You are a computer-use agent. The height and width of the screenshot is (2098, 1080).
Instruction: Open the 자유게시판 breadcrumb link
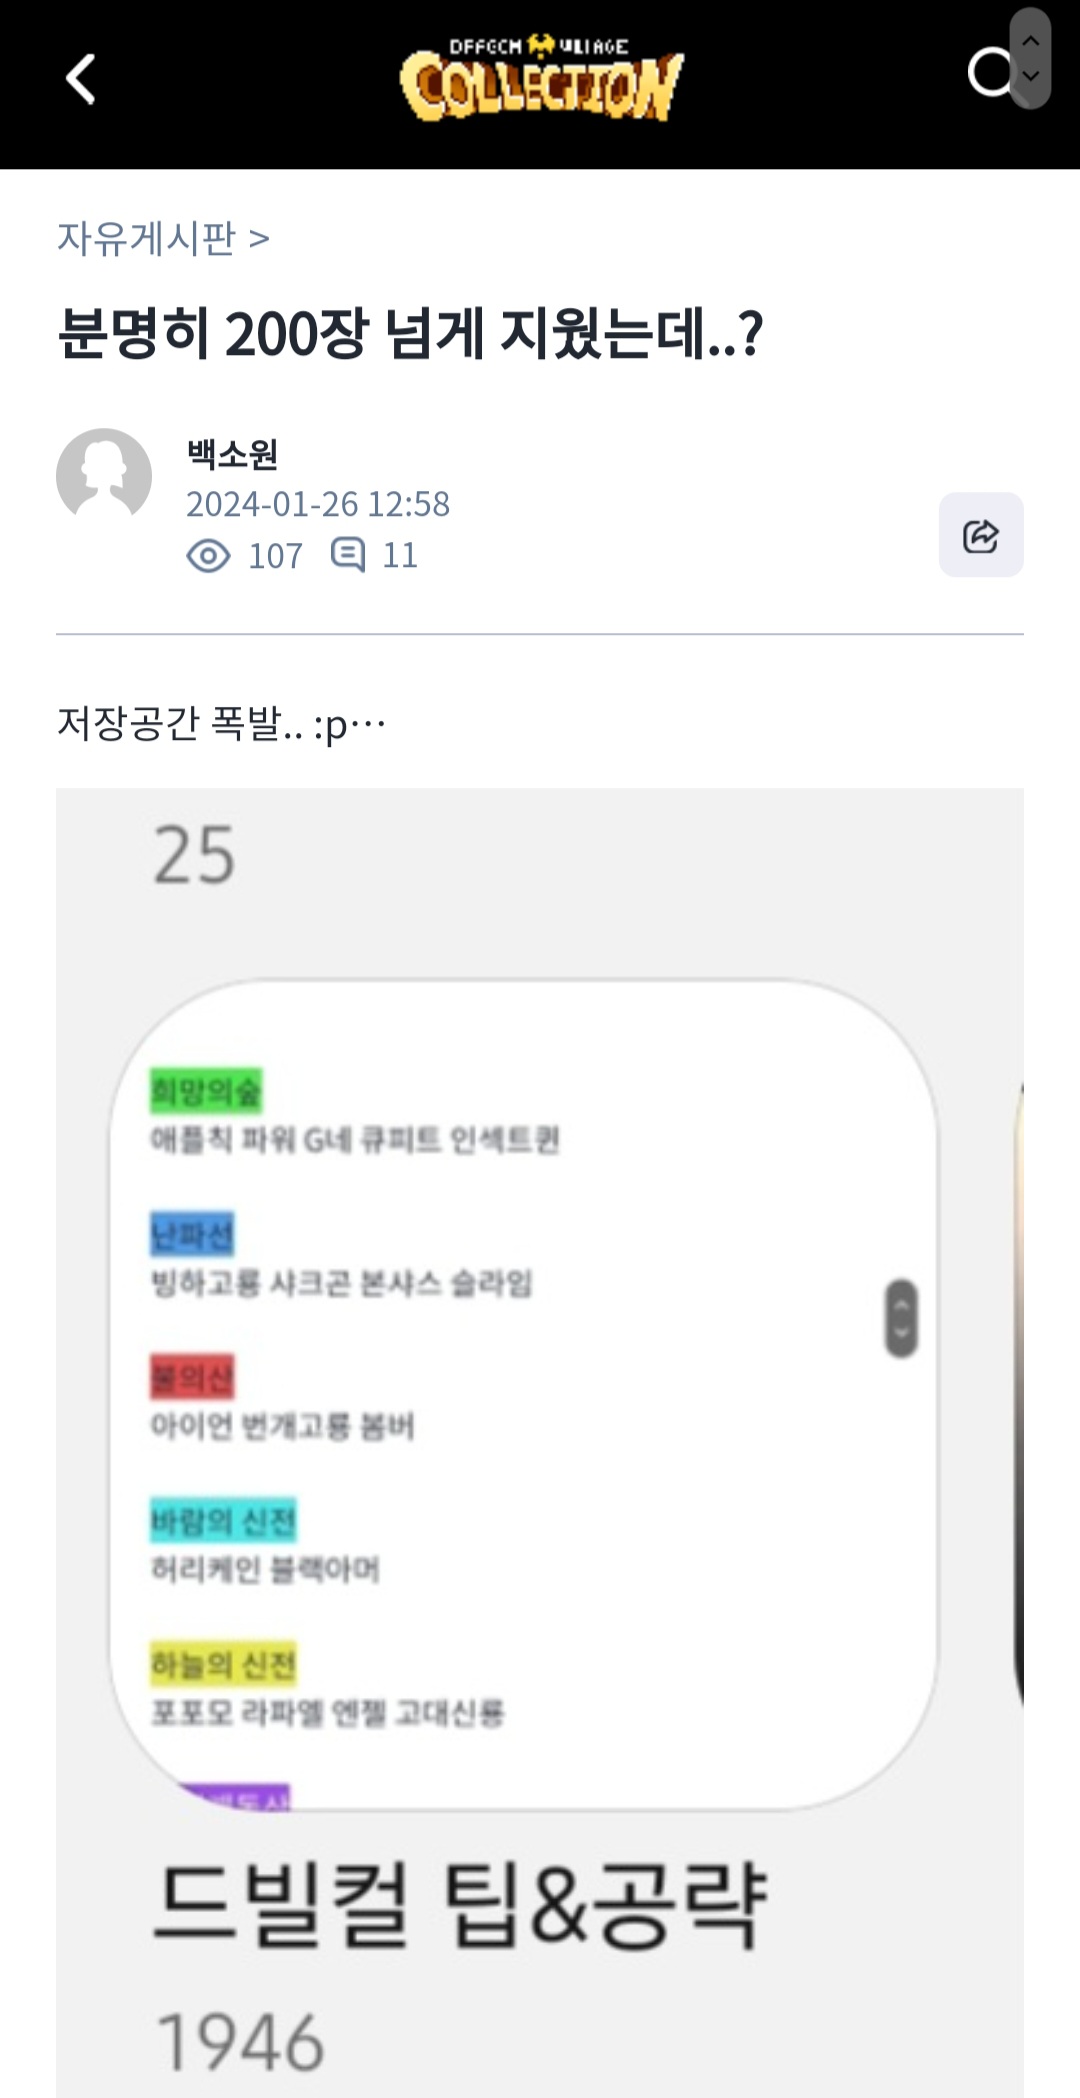pos(146,238)
